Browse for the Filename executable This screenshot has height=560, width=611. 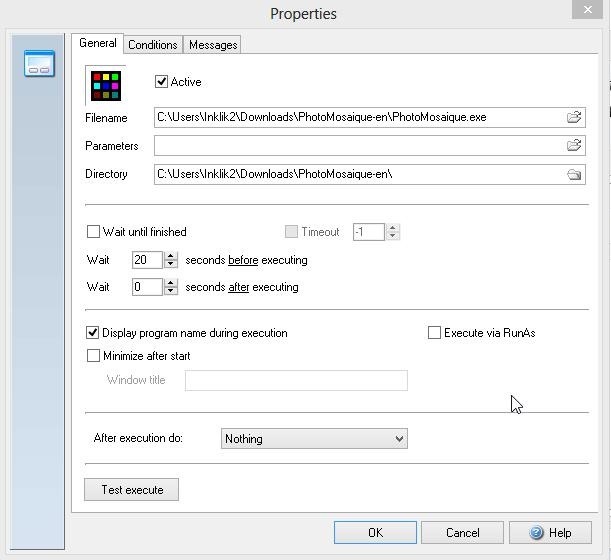(574, 117)
